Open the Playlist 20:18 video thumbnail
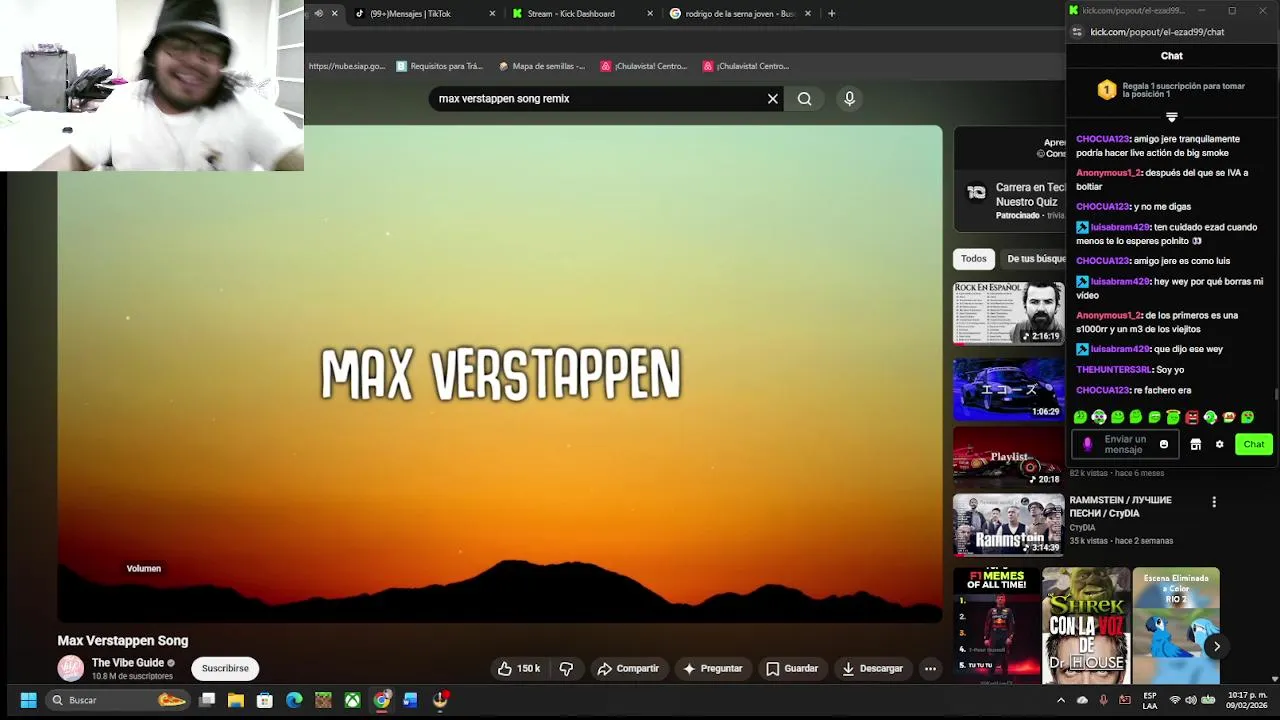1280x720 pixels. [x=1008, y=456]
